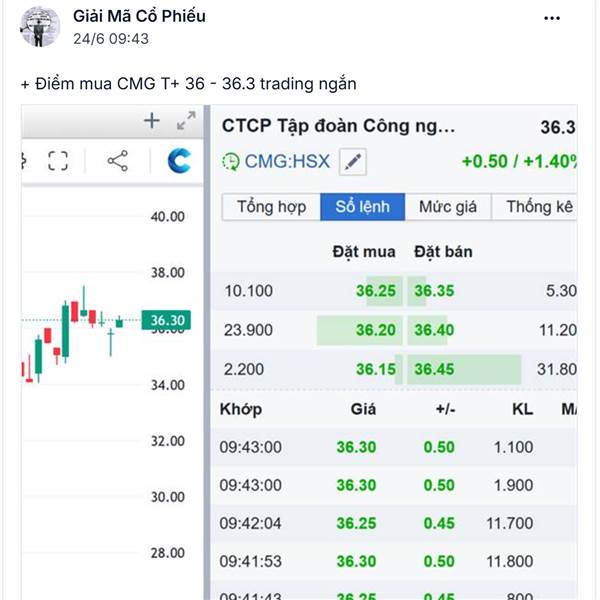Open the CMG:HSX ticker link
600x600 pixels.
287,161
